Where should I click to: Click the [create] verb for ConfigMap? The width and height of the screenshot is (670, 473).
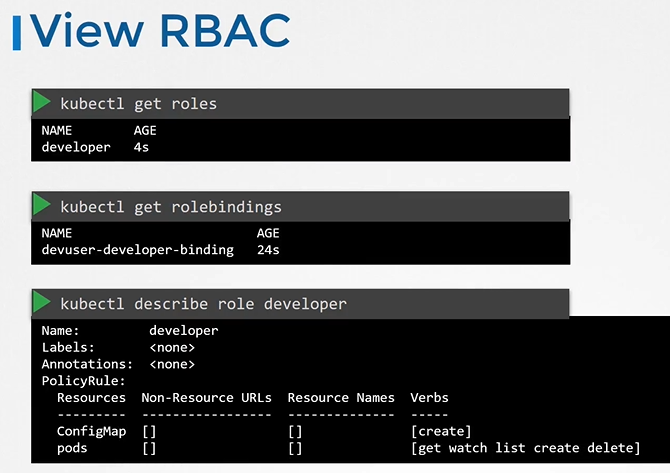point(440,431)
